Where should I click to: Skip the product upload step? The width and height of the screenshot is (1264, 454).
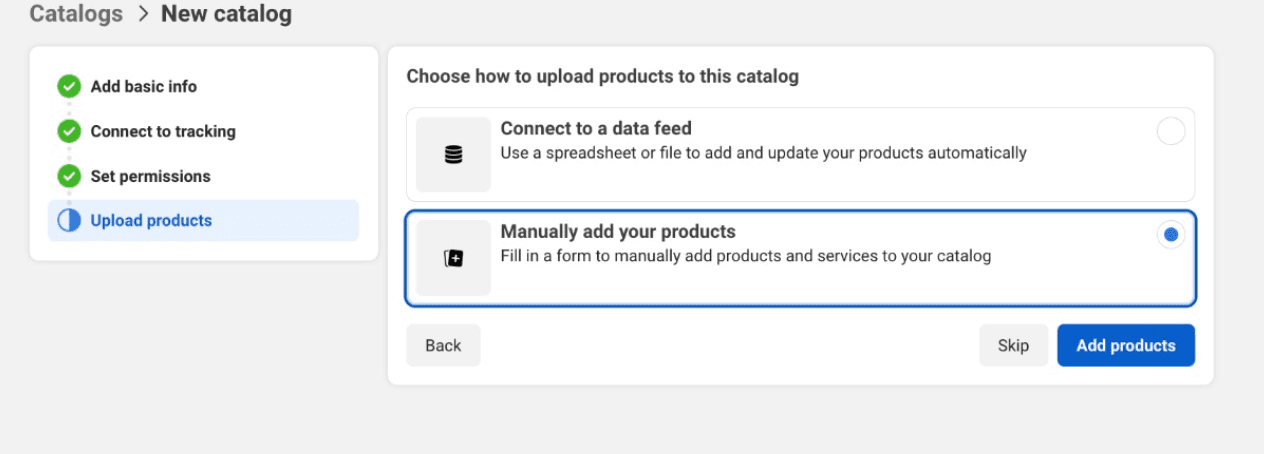coord(1013,345)
